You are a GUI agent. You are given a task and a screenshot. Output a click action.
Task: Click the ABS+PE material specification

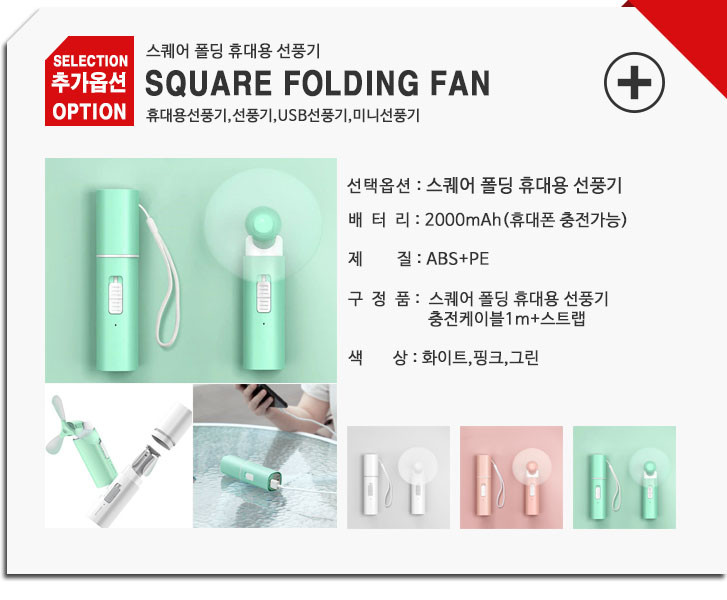[x=458, y=258]
